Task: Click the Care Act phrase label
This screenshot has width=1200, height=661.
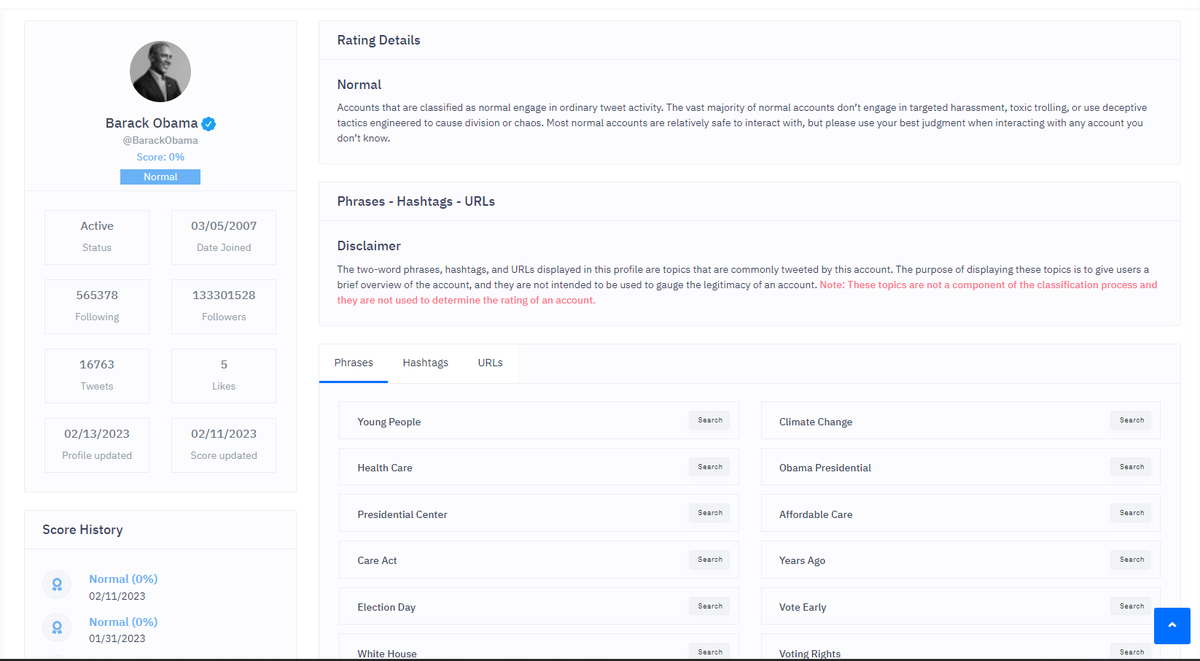Action: (x=377, y=561)
